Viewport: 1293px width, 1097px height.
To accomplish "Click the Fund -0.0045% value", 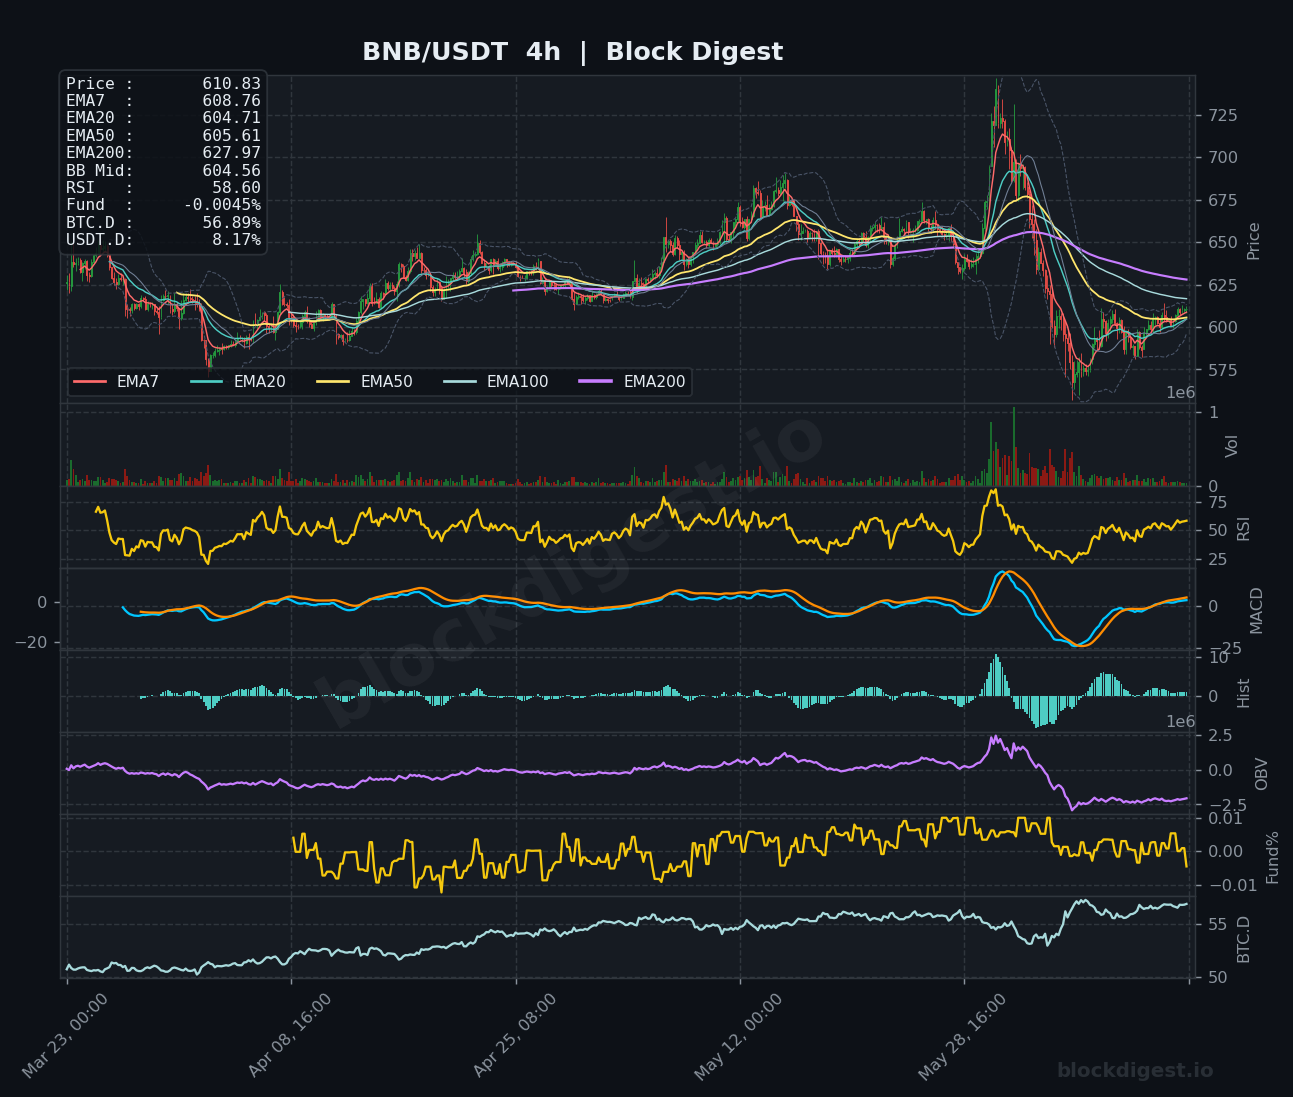I will click(x=222, y=205).
